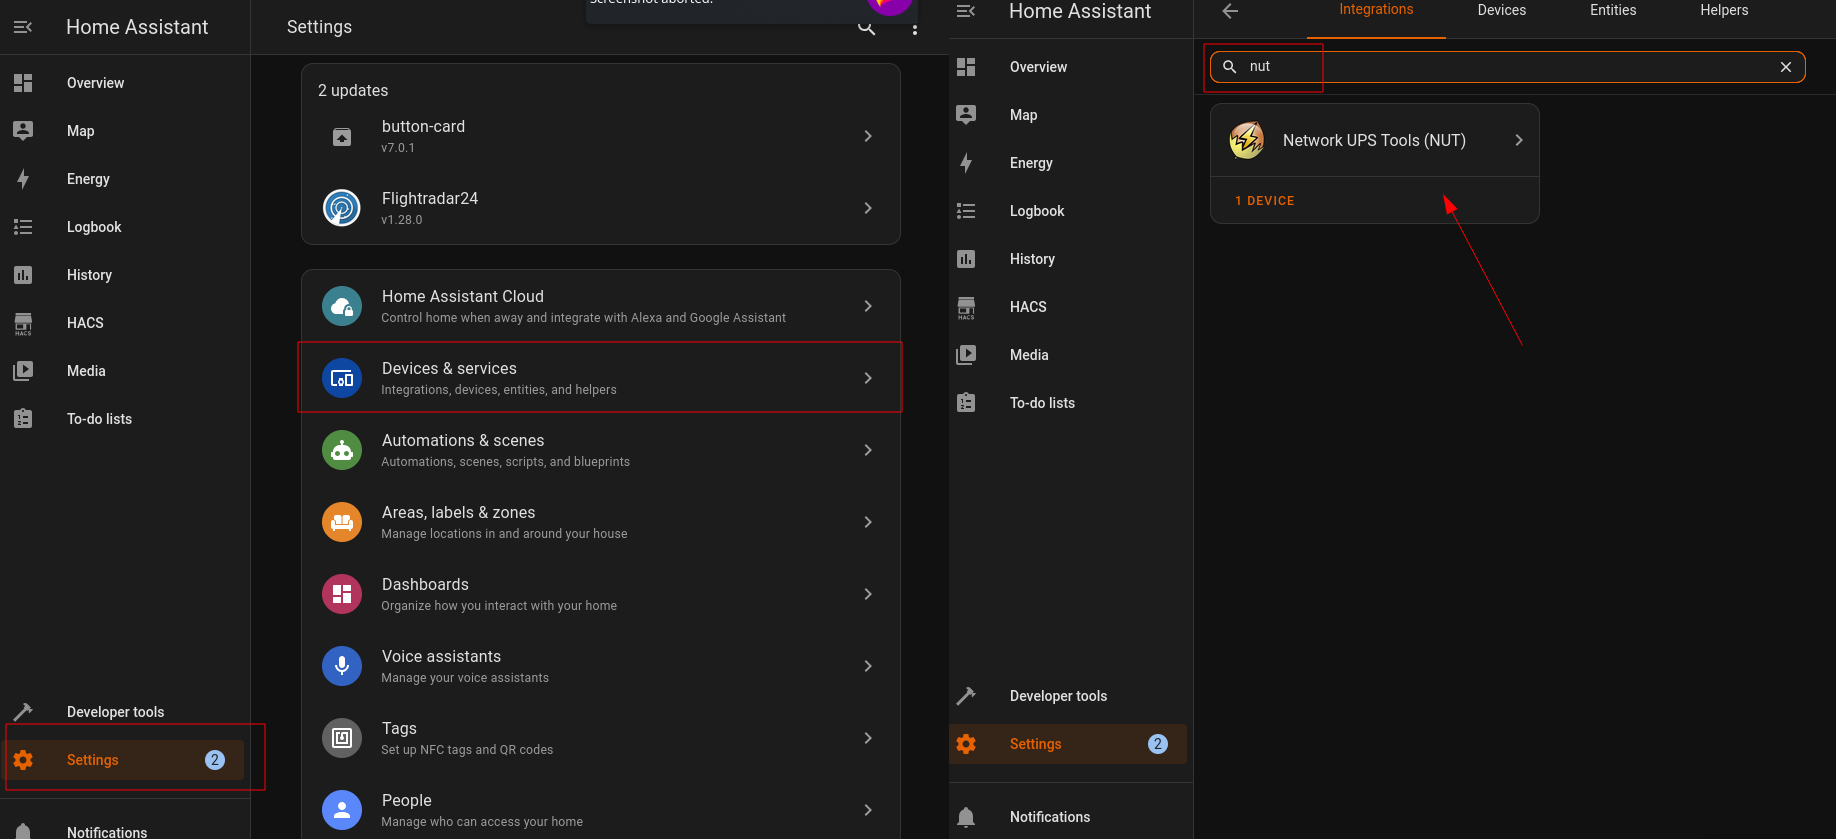This screenshot has width=1836, height=839.
Task: Expand the Flightradar24 row chevron
Action: click(868, 208)
